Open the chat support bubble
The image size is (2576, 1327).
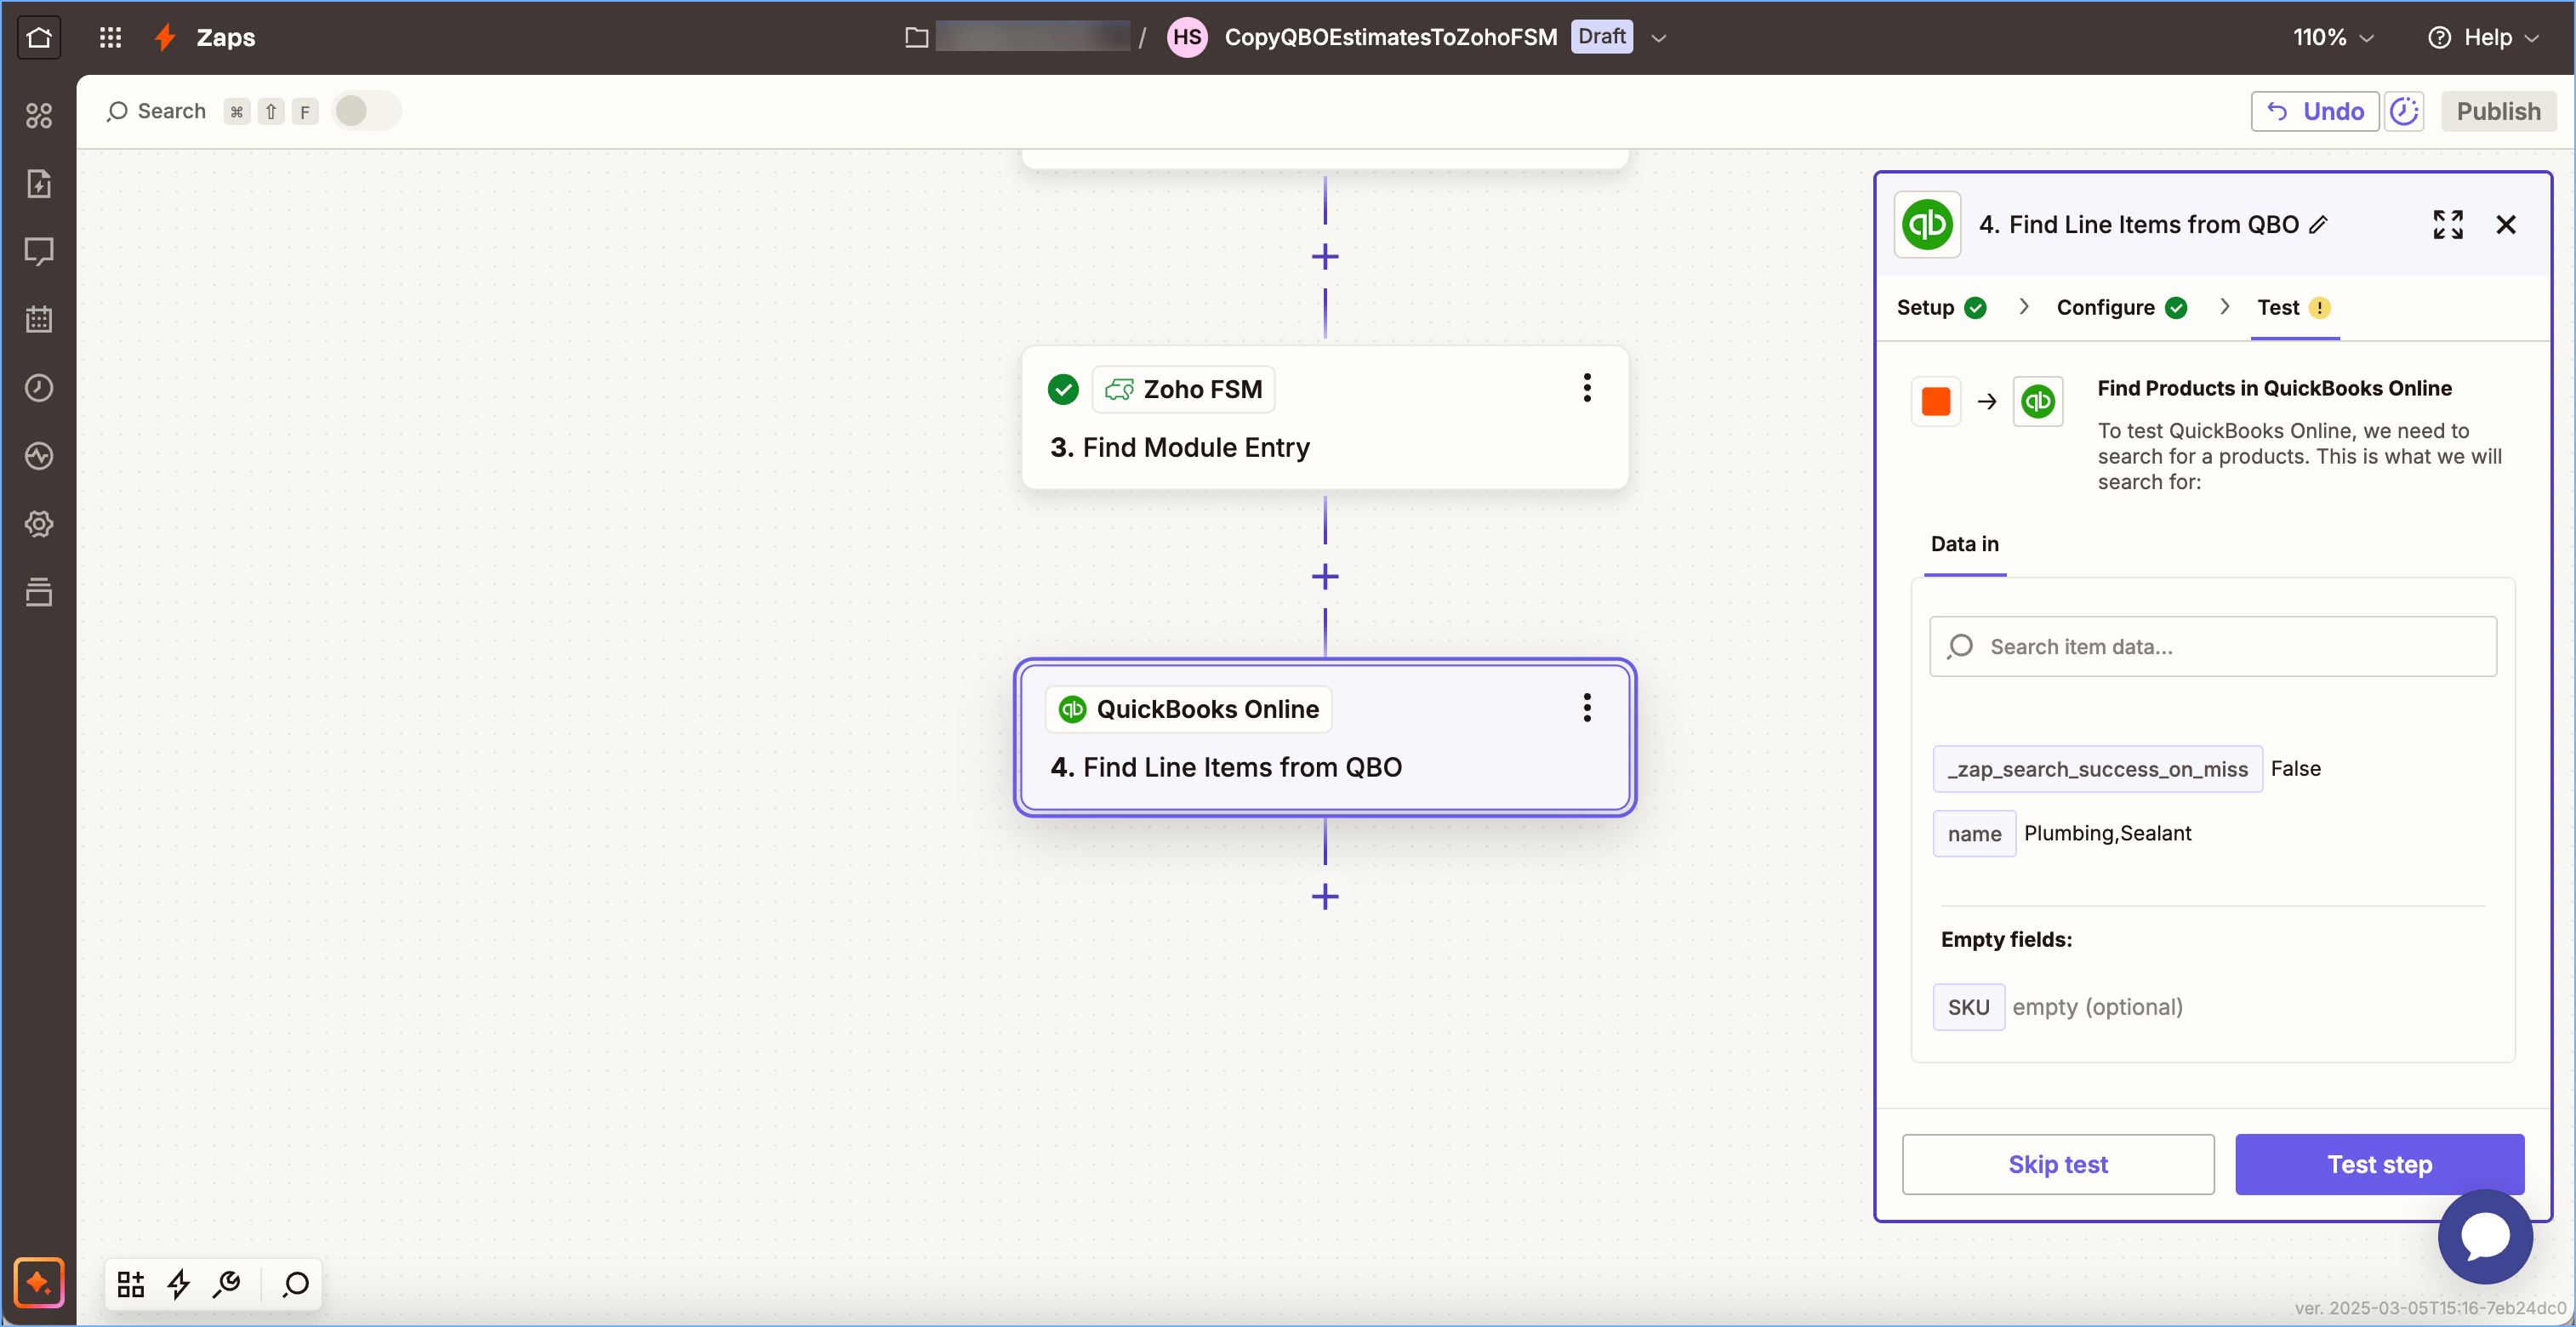2484,1236
